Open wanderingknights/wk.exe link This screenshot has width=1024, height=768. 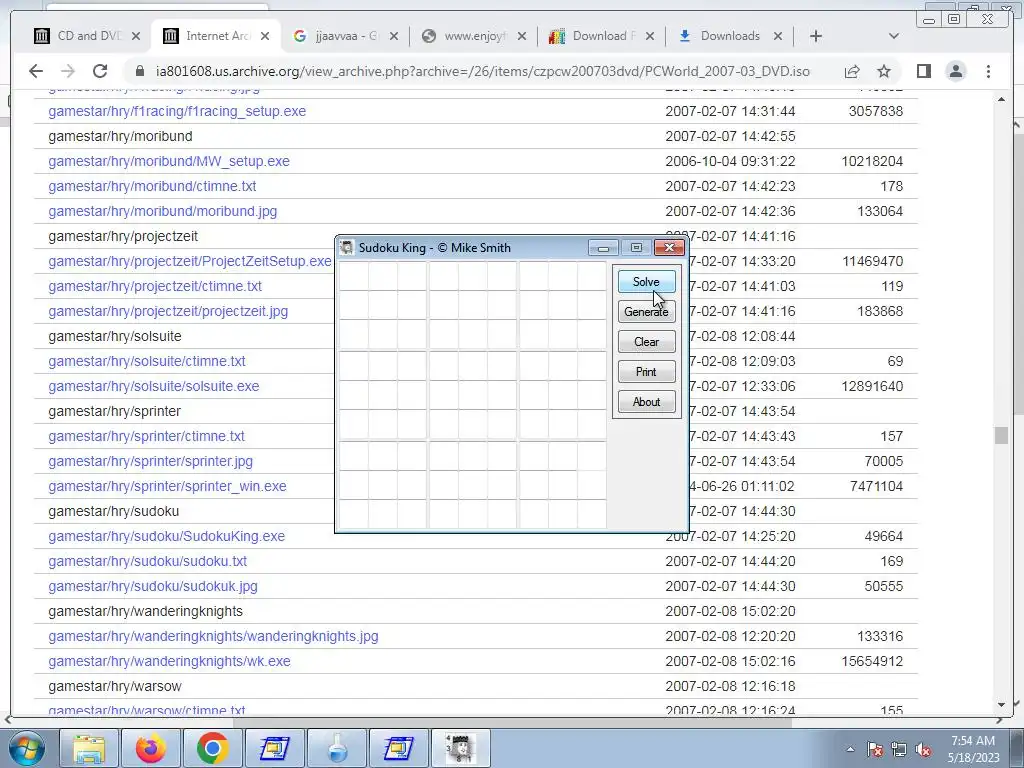click(x=169, y=662)
